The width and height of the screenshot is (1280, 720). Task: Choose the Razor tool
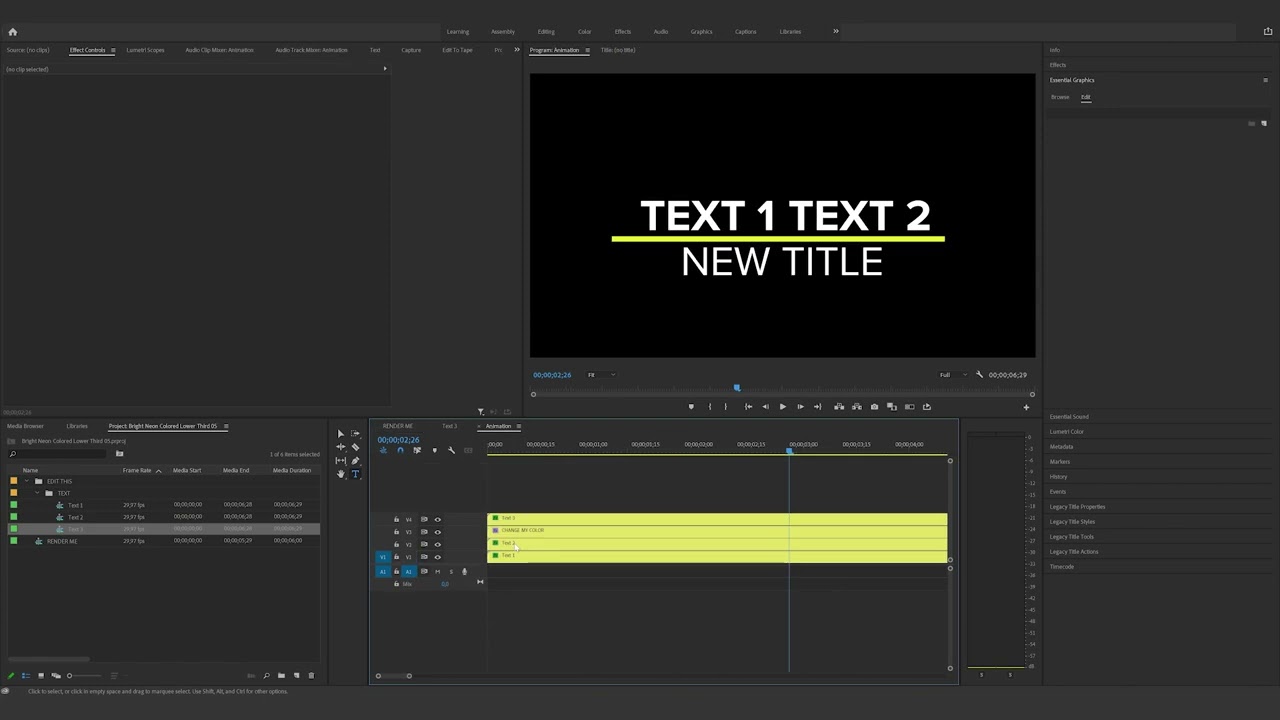355,447
